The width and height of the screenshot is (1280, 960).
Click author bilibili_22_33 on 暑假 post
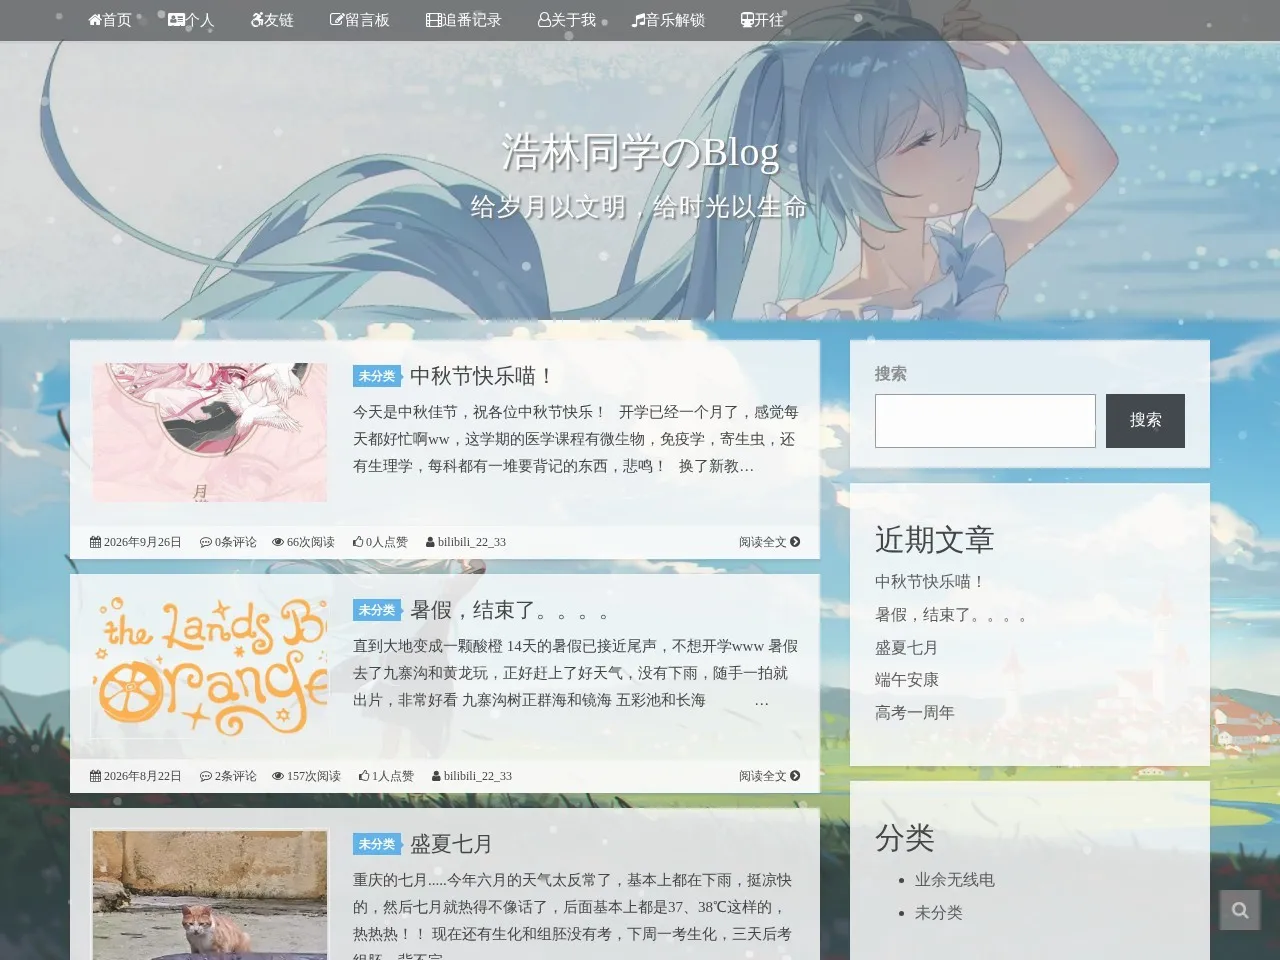pyautogui.click(x=478, y=776)
